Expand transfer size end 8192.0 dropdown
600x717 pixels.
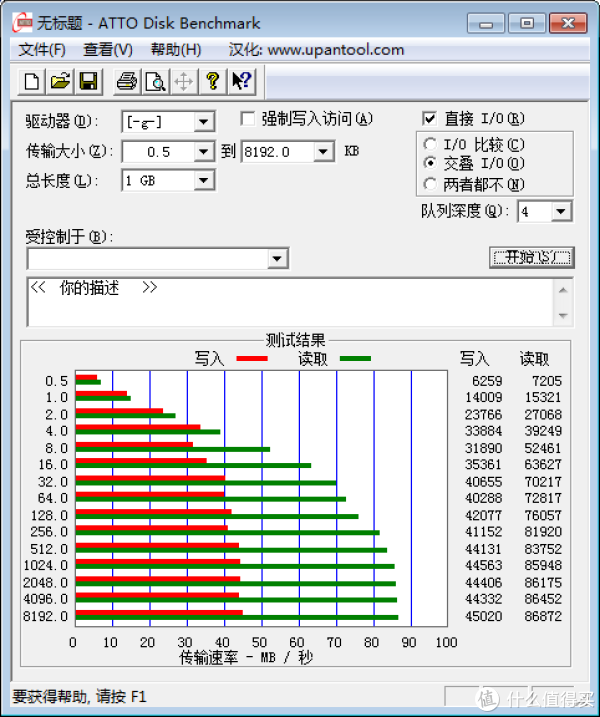tap(323, 151)
